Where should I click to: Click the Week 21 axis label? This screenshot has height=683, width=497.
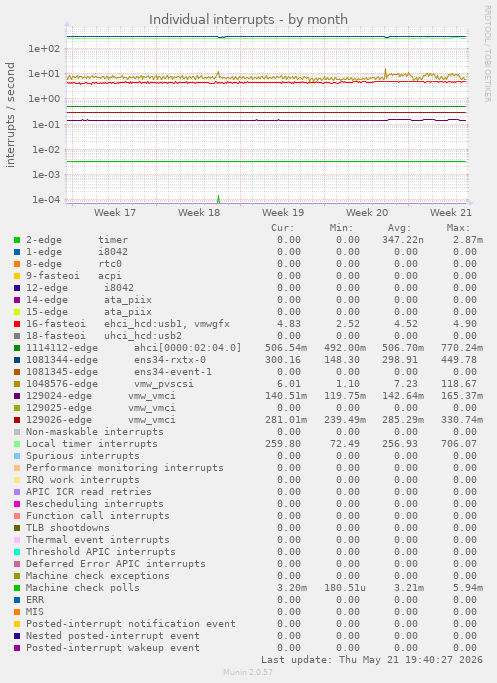(x=451, y=213)
